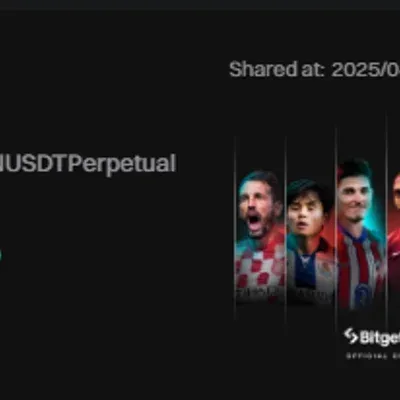The height and width of the screenshot is (400, 400).
Task: Open the shouting player in checkered jersey
Action: coord(261,233)
